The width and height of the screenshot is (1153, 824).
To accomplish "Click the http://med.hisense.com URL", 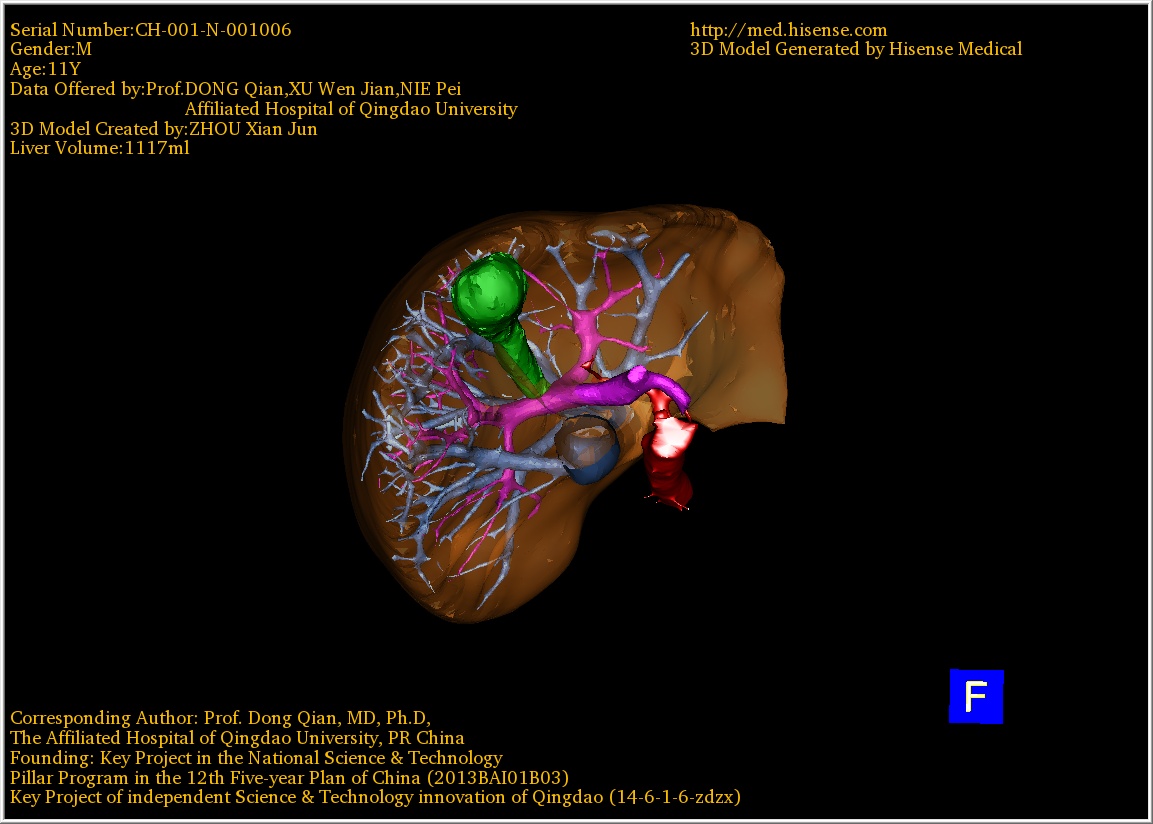I will pos(788,30).
